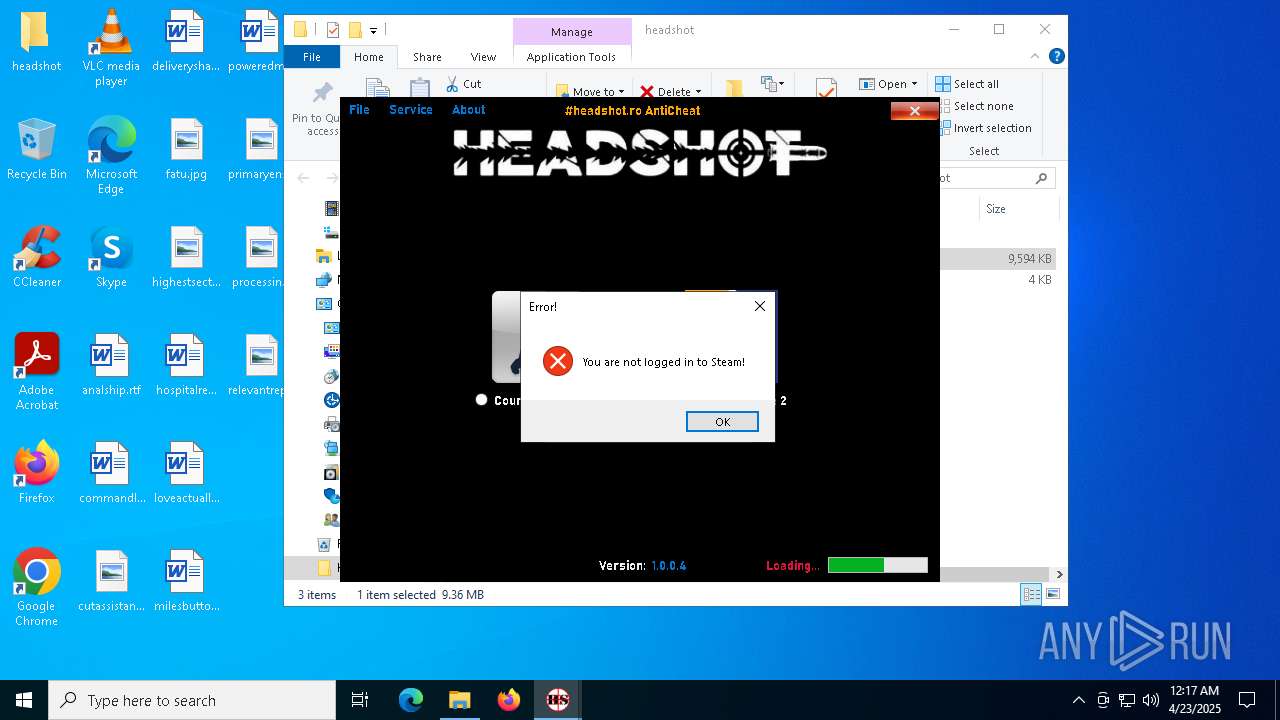Image resolution: width=1280 pixels, height=720 pixels.
Task: Open Adobe Acrobat desktop shortcut
Action: tap(36, 371)
